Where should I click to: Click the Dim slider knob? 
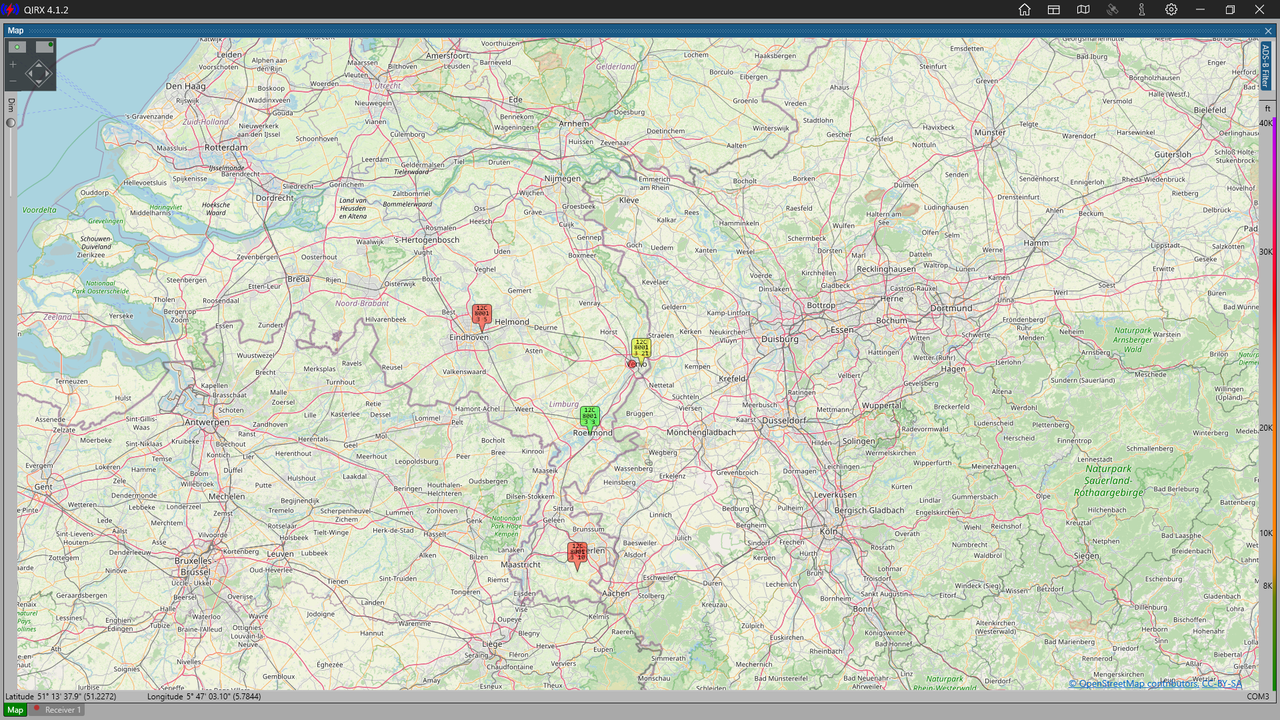11,123
